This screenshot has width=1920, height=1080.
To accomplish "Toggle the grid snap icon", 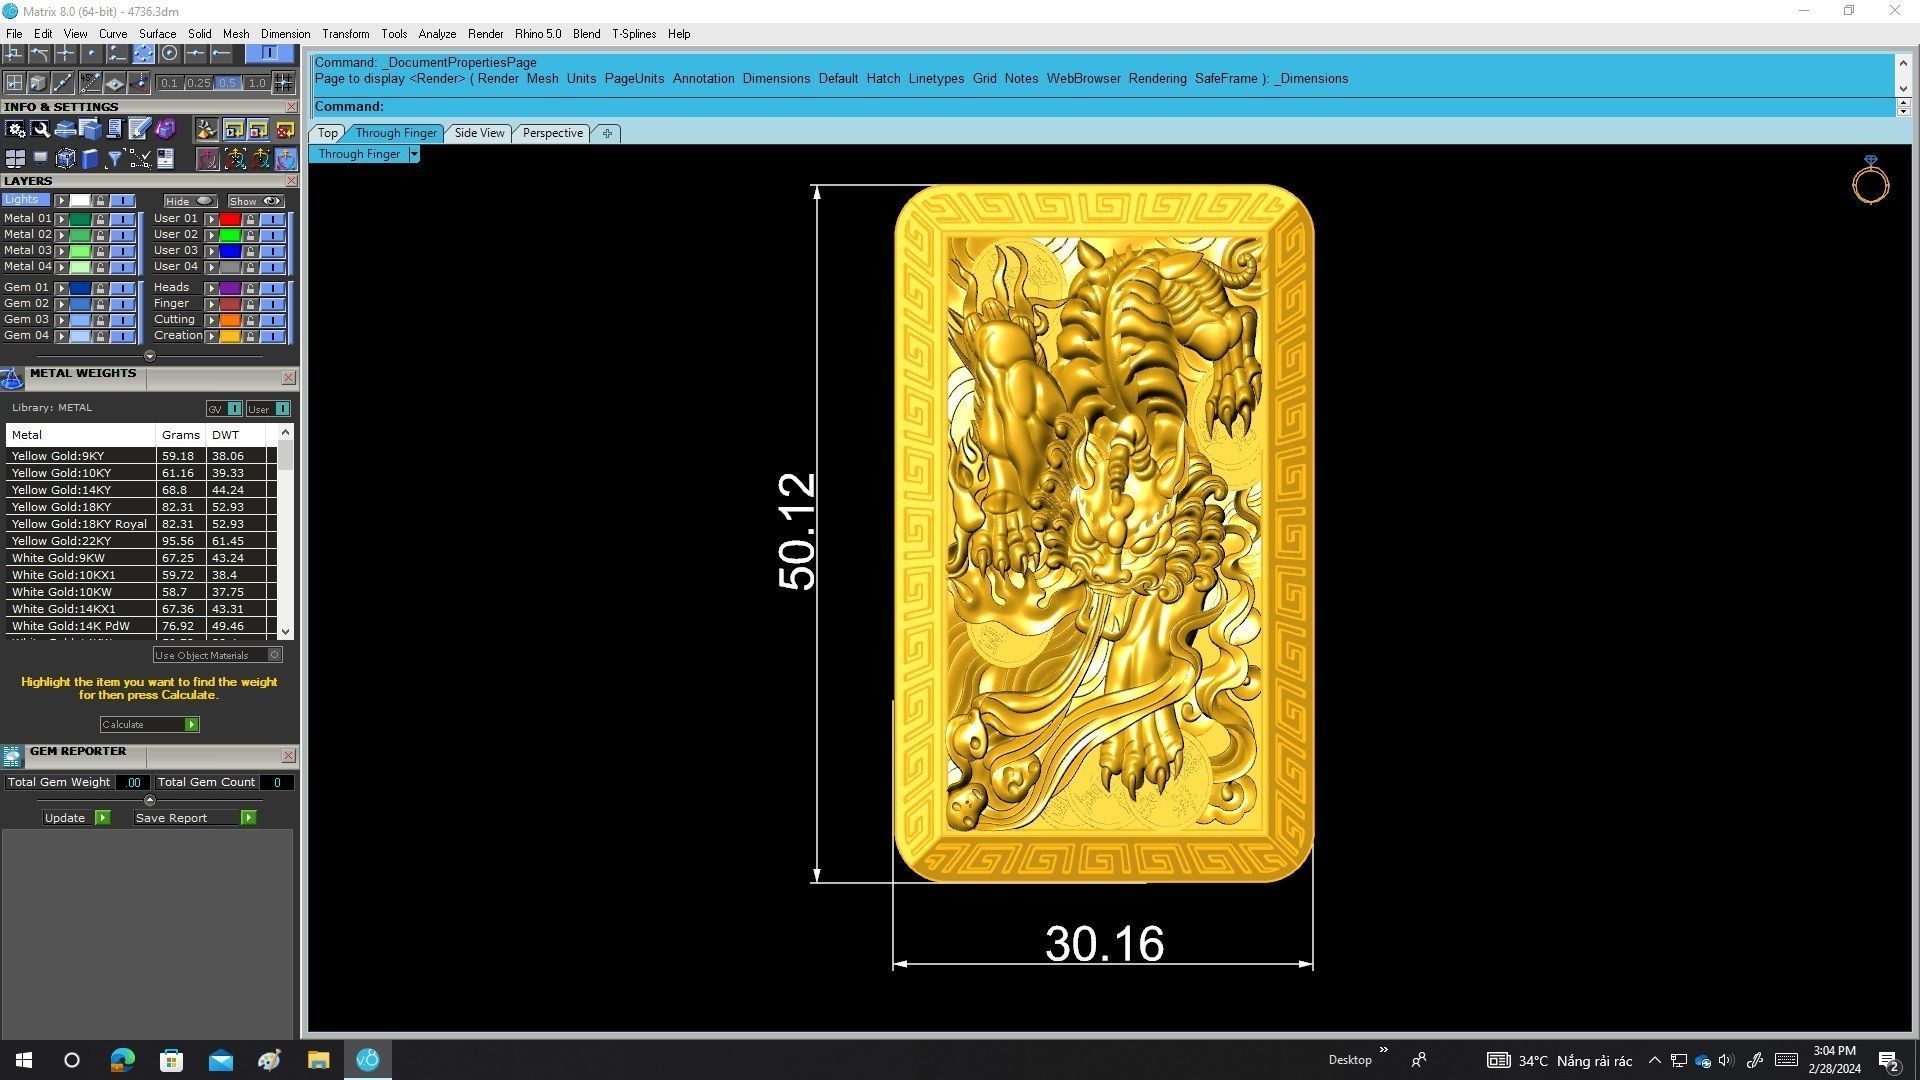I will pyautogui.click(x=284, y=82).
